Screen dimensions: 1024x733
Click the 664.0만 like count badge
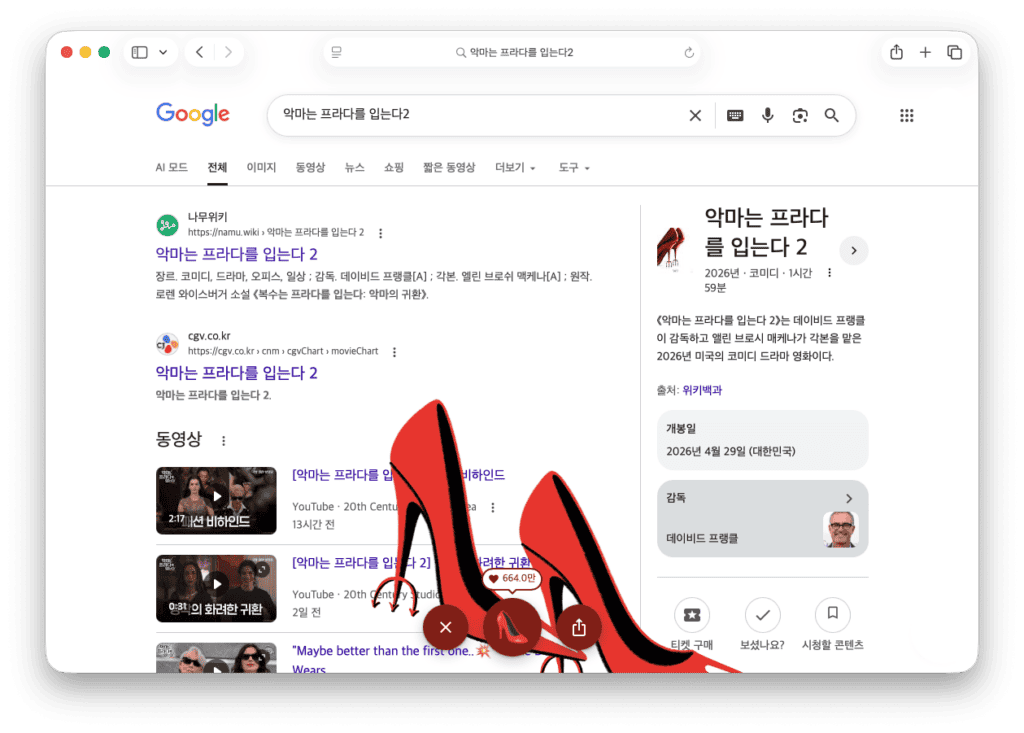(513, 578)
